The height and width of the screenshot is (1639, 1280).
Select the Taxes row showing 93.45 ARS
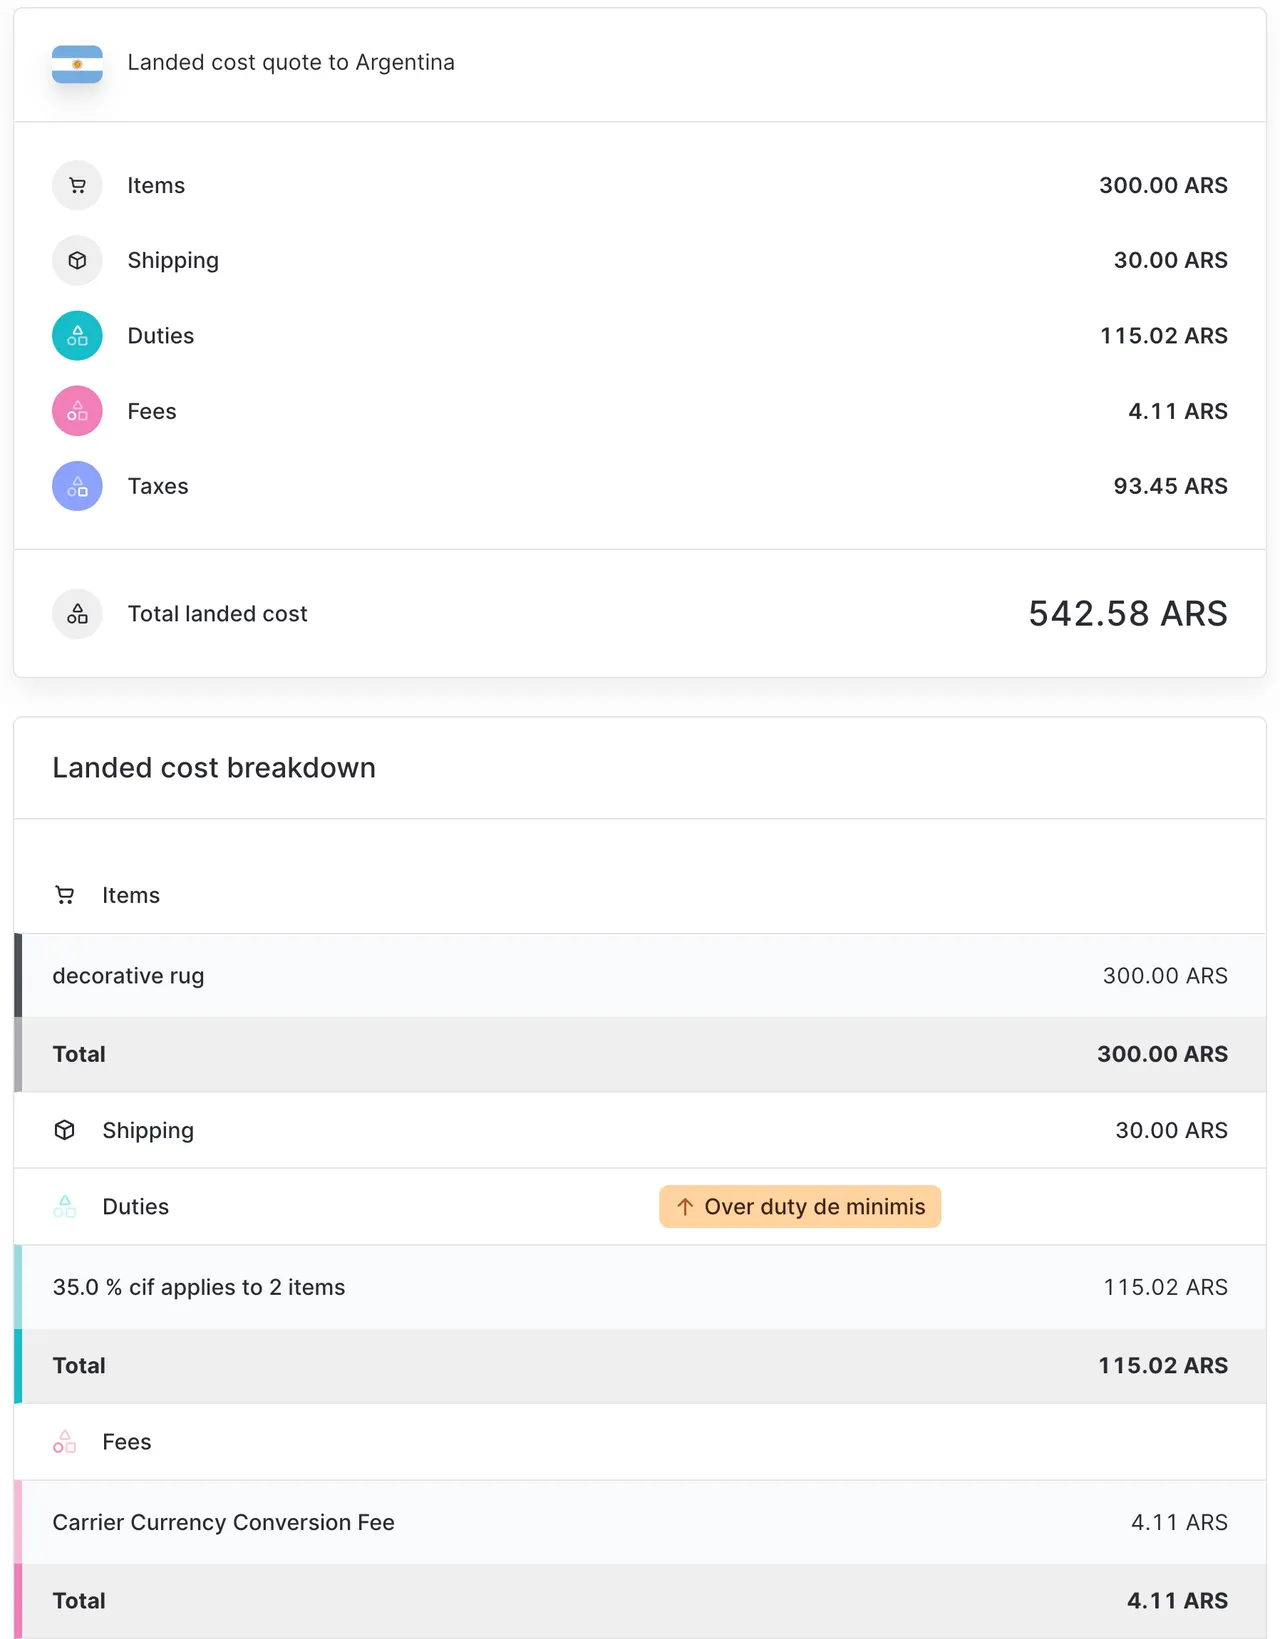coord(640,486)
